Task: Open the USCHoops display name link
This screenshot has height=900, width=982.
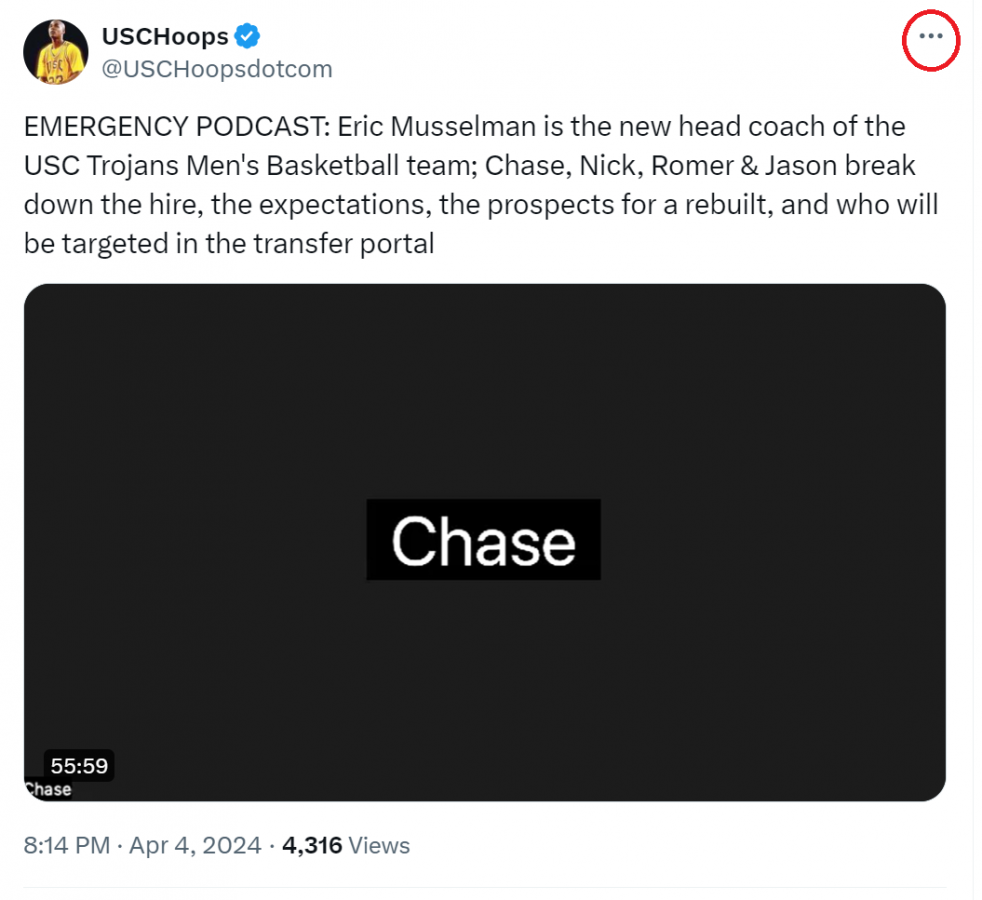Action: coord(165,36)
